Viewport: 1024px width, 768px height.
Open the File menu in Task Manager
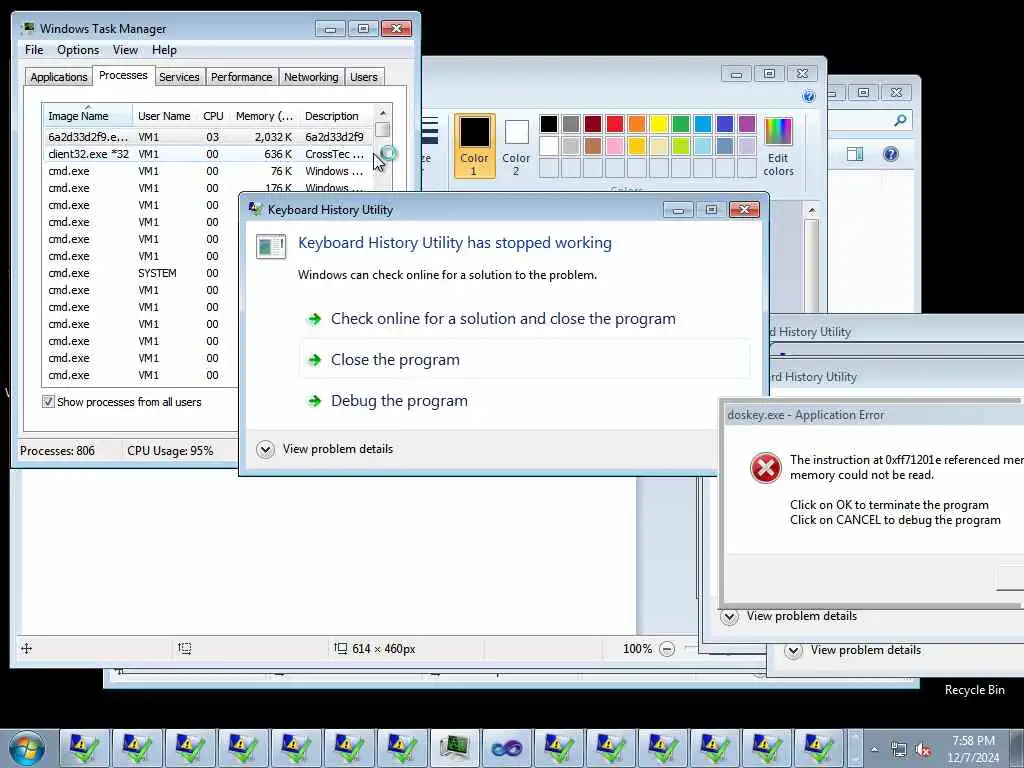[34, 50]
